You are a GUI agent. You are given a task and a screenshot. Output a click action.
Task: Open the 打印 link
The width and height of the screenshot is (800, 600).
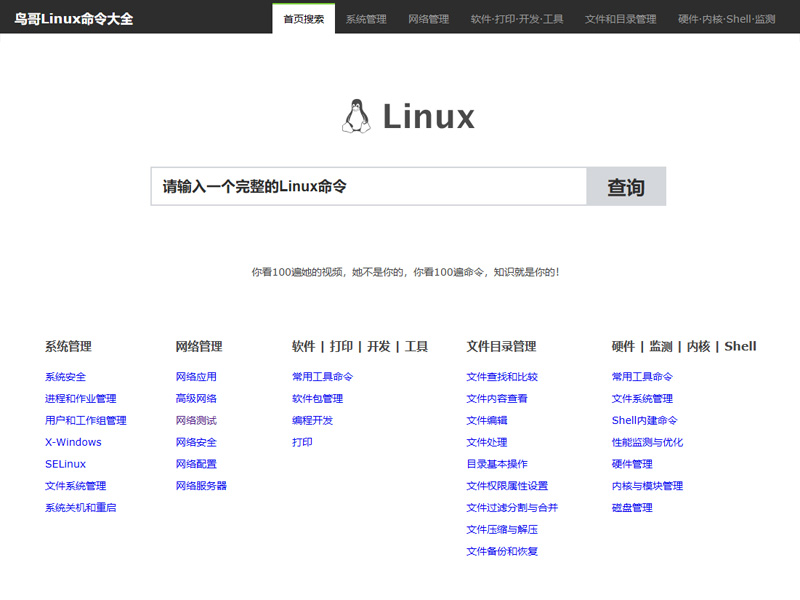click(302, 442)
